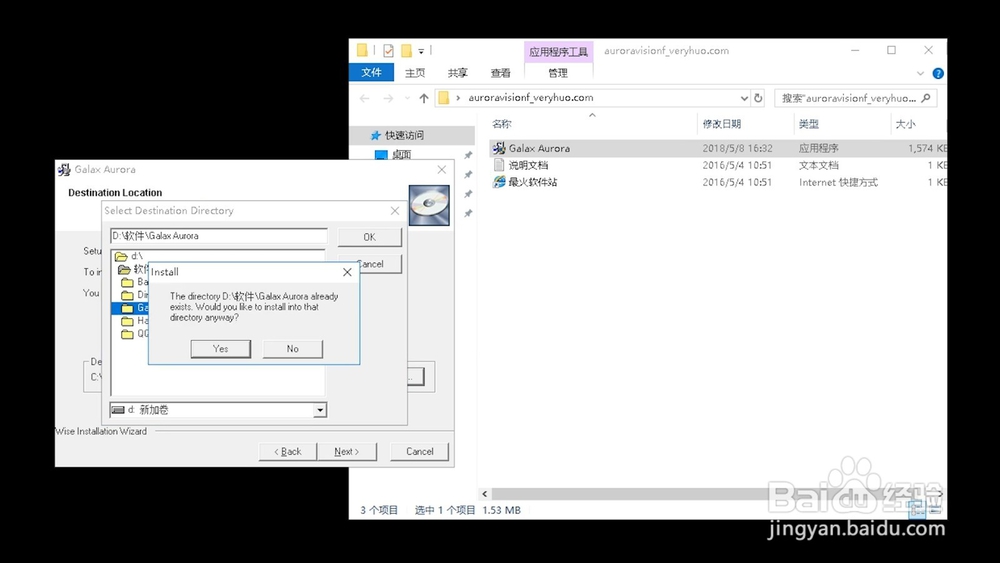Go up one folder level in Explorer
The image size is (1000, 563).
click(424, 98)
